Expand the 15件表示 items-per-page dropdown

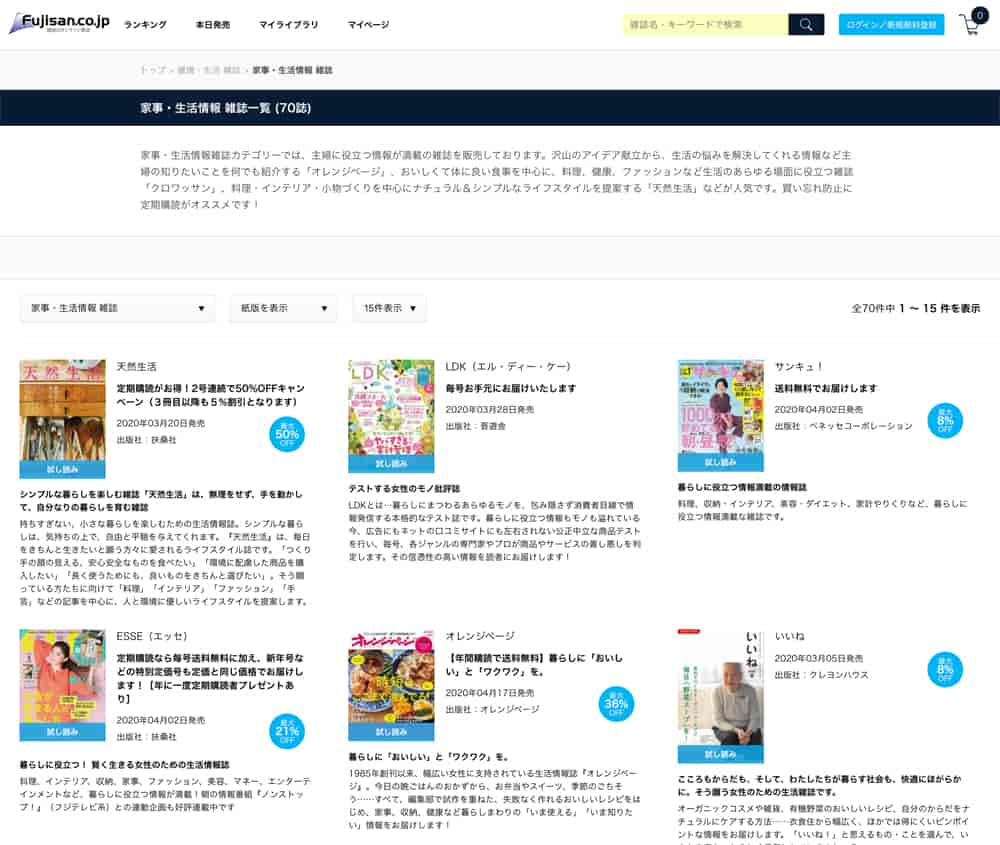[389, 308]
